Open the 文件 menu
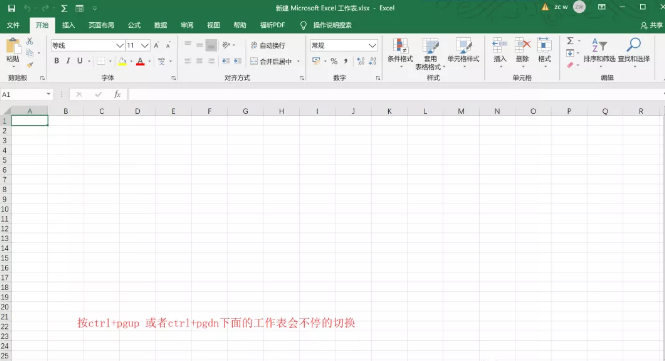The height and width of the screenshot is (361, 665). click(13, 25)
